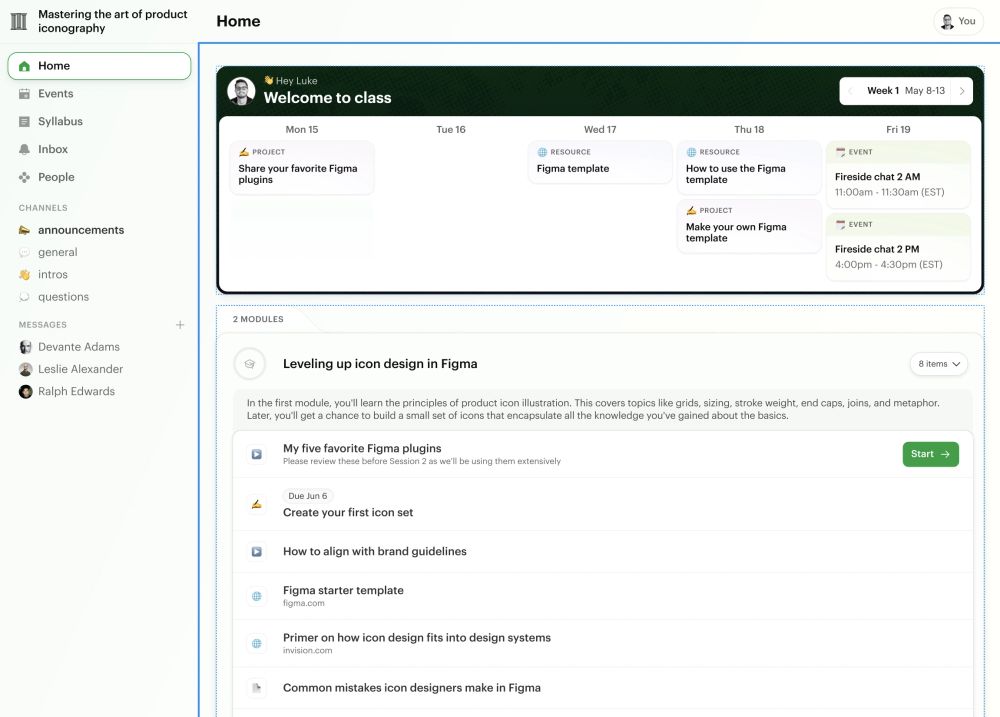Click the intros waving hand icon
Image resolution: width=1000 pixels, height=717 pixels.
point(24,275)
